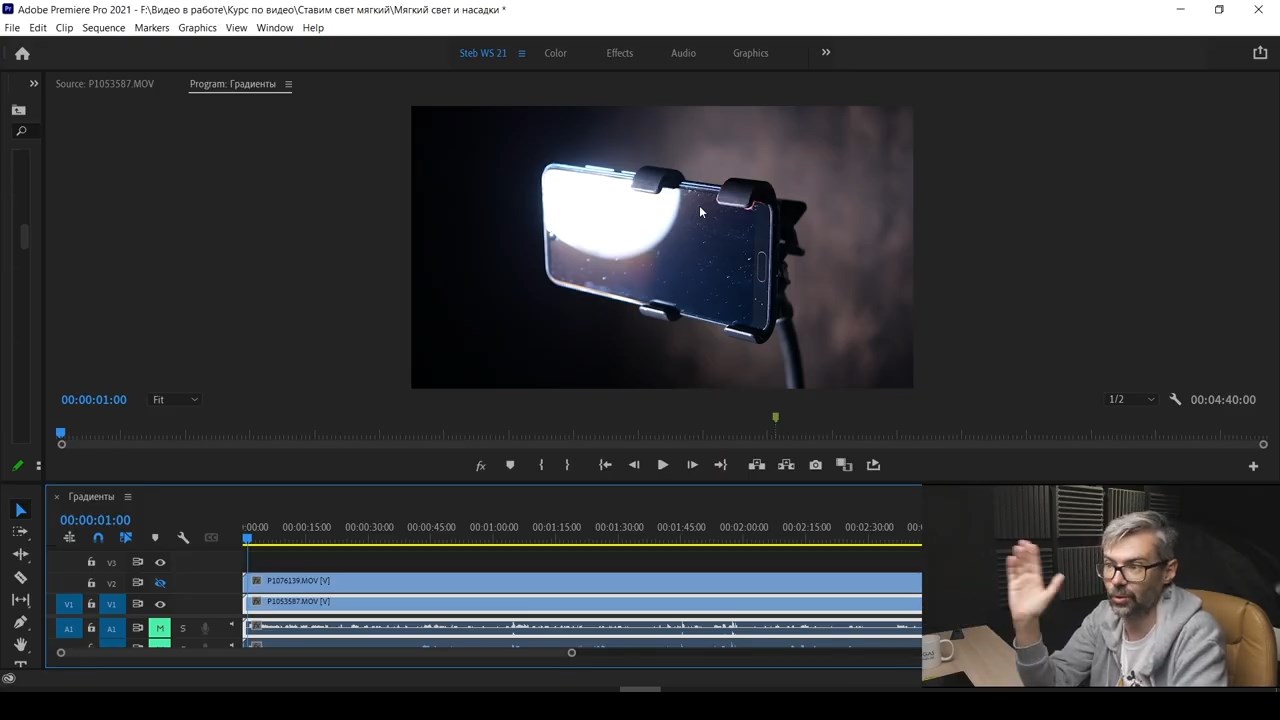The width and height of the screenshot is (1280, 720).
Task: Expand the workspaces overflow chevron
Action: pos(826,53)
